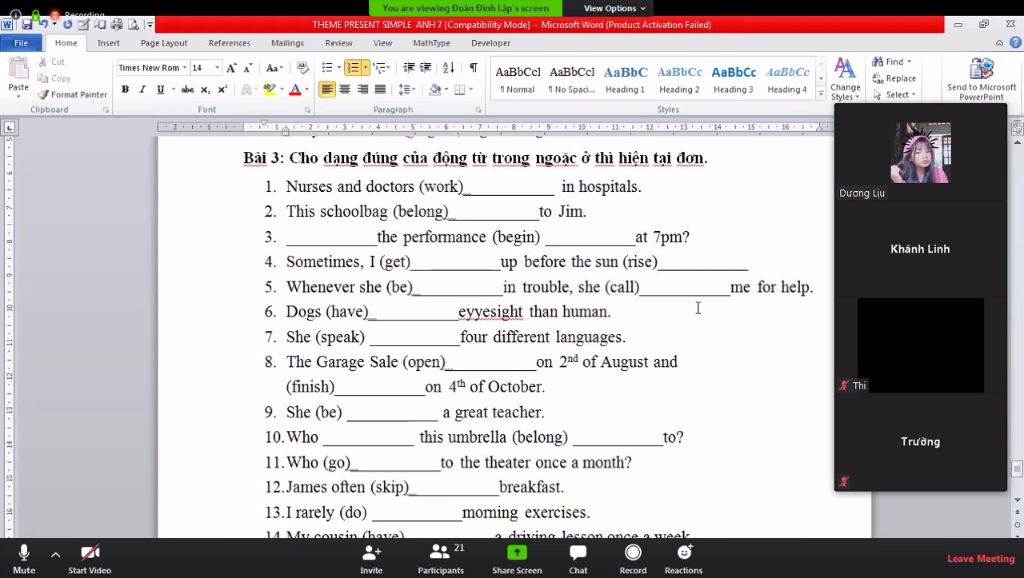Click the Leave Meeting button
Screen dimensions: 1024x578
981,558
